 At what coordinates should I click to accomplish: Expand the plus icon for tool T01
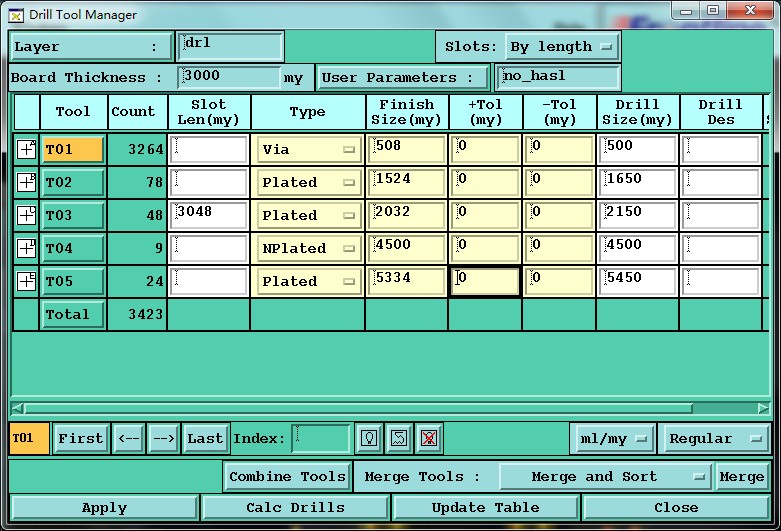coord(26,149)
